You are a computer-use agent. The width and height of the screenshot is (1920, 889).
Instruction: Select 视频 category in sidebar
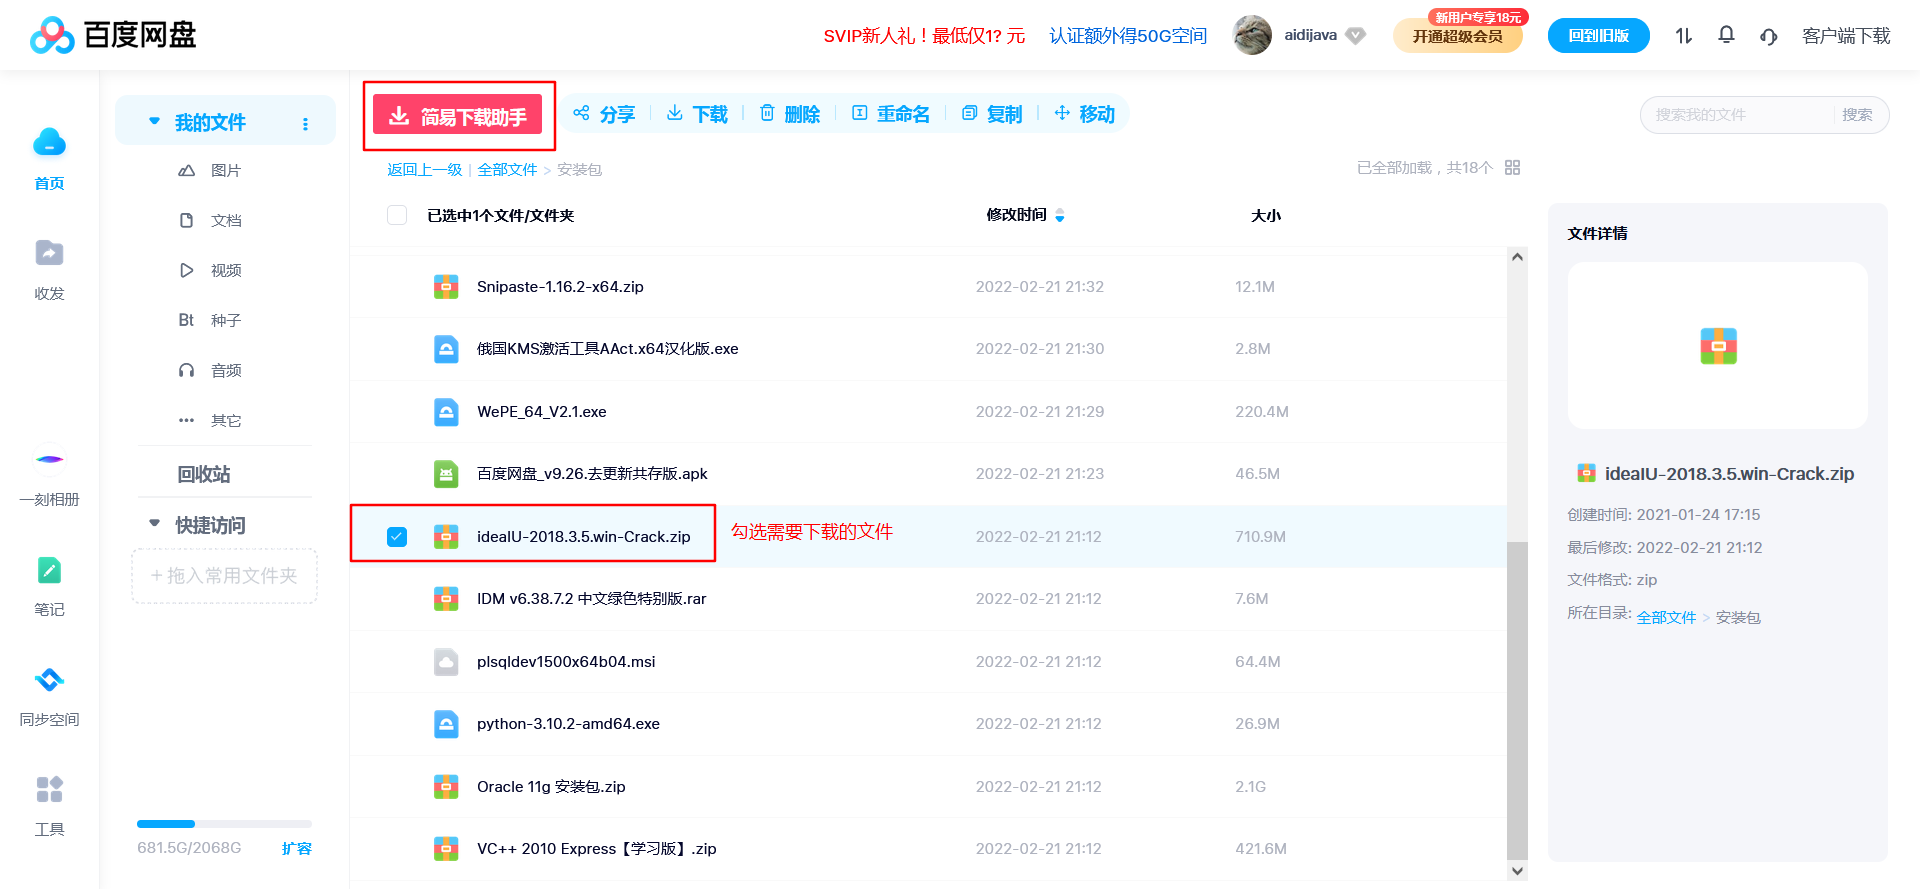tap(210, 271)
